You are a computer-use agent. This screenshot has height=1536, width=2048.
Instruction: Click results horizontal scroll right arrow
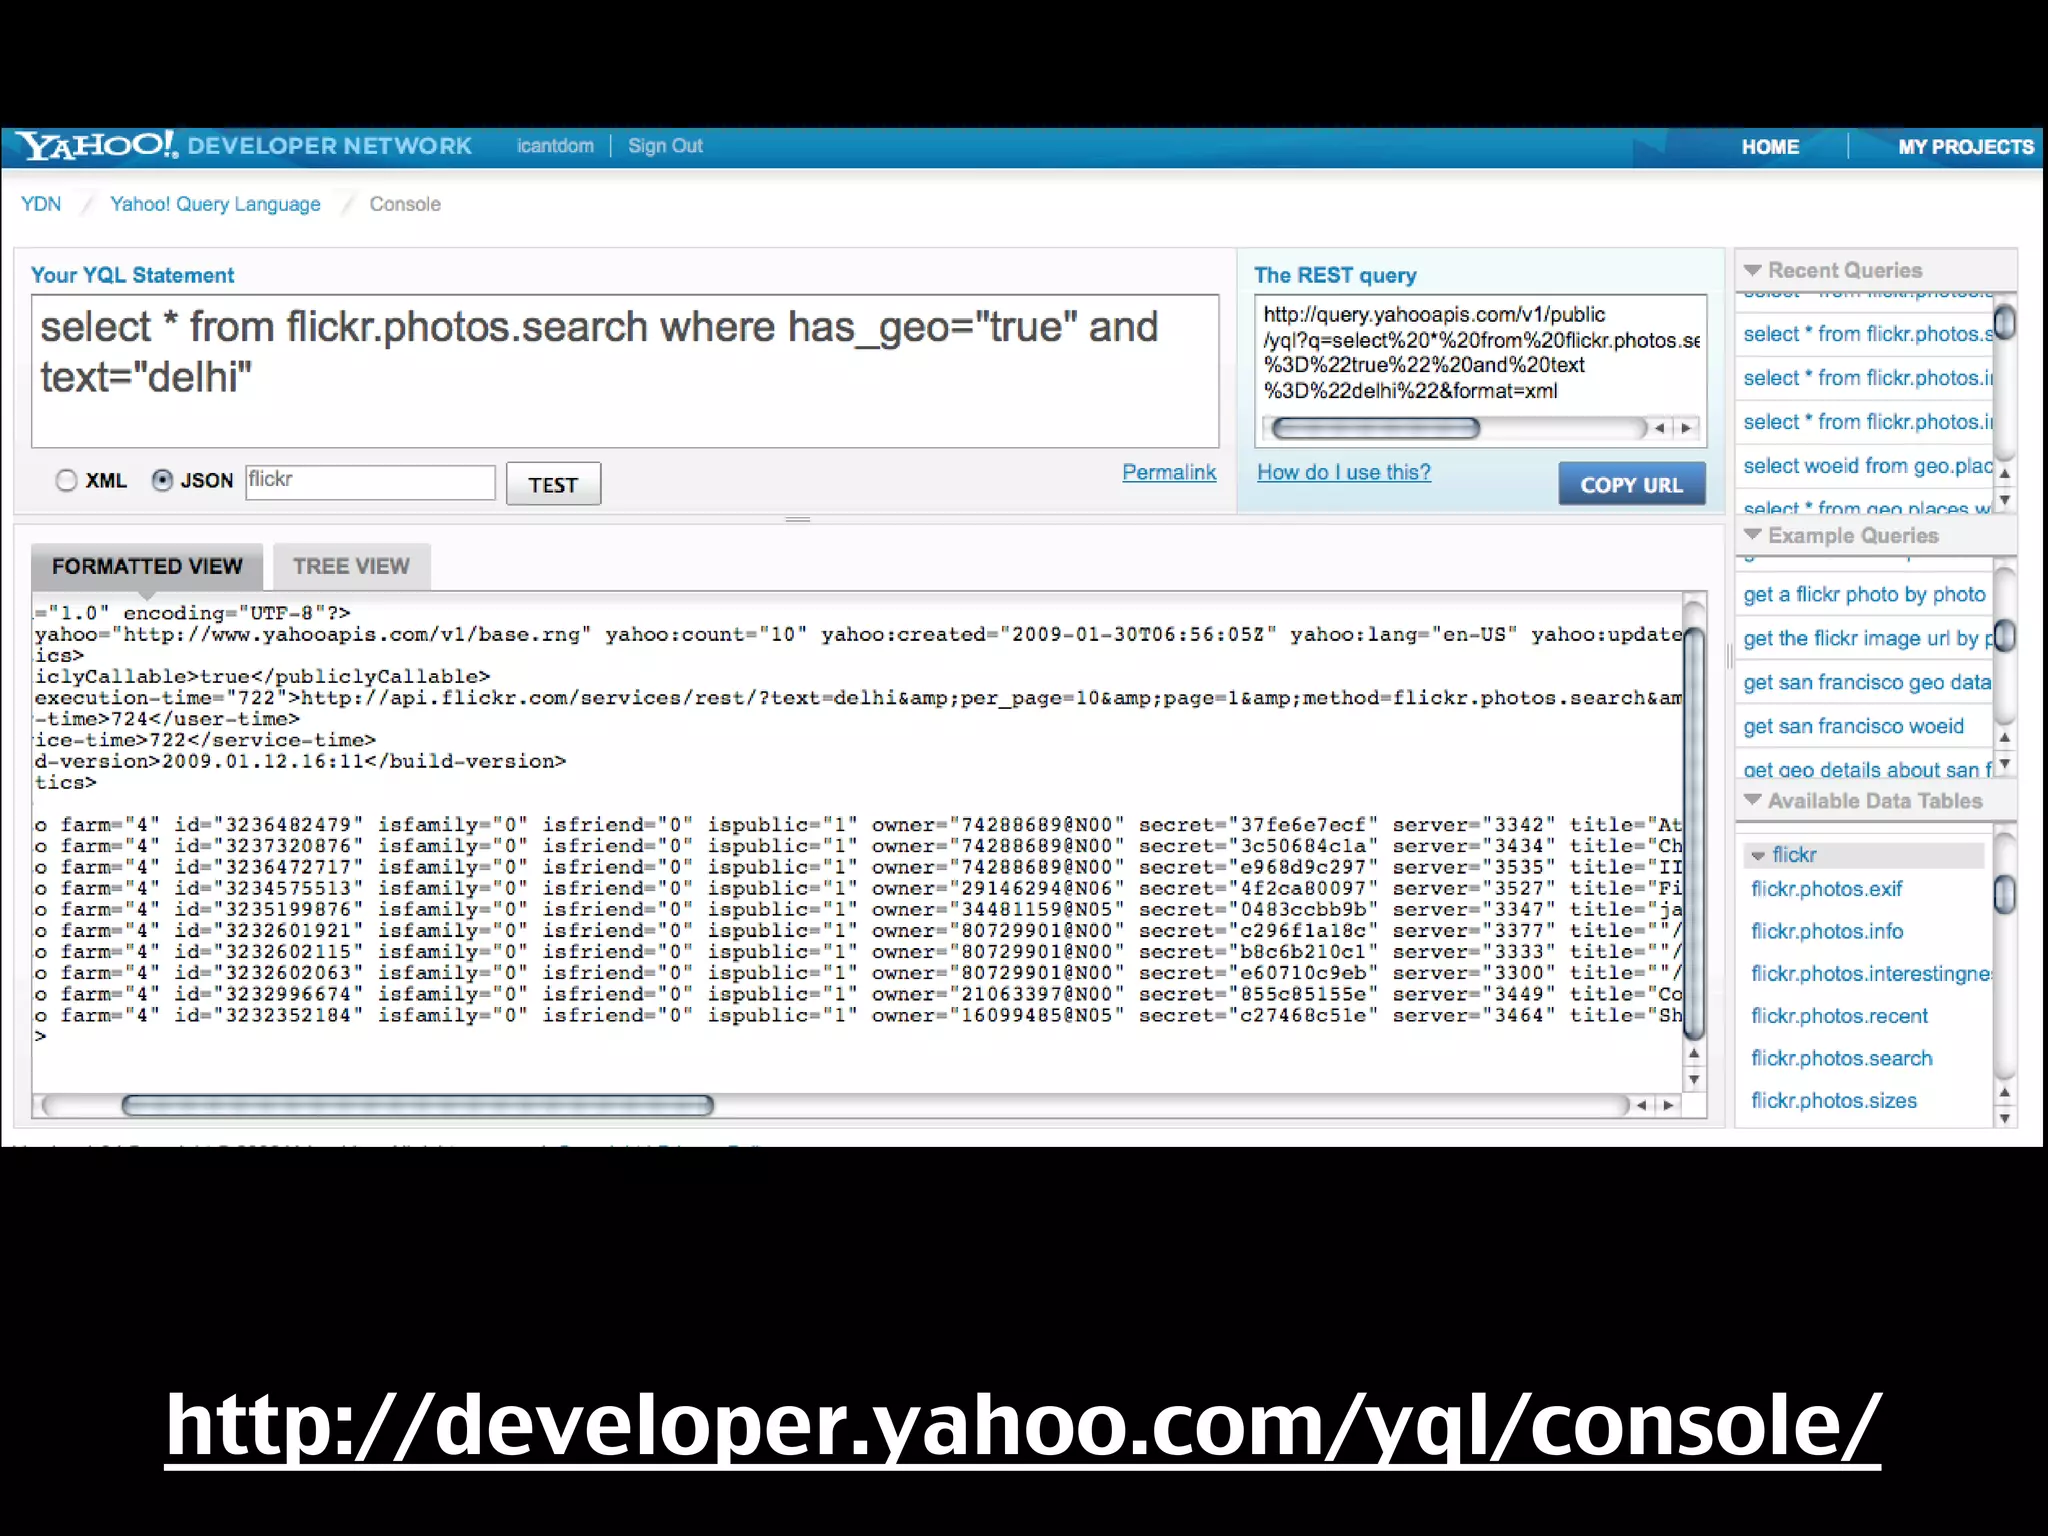1668,1105
